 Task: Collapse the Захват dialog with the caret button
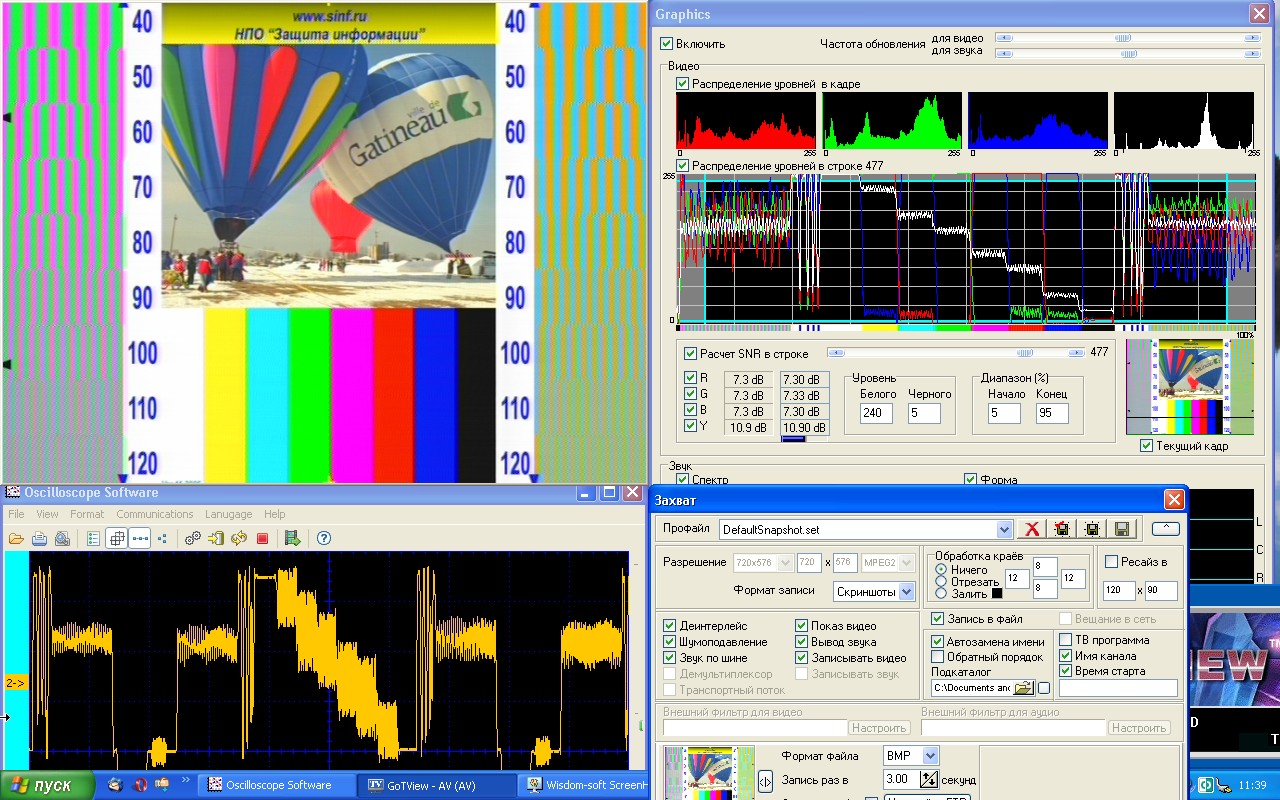click(1165, 529)
